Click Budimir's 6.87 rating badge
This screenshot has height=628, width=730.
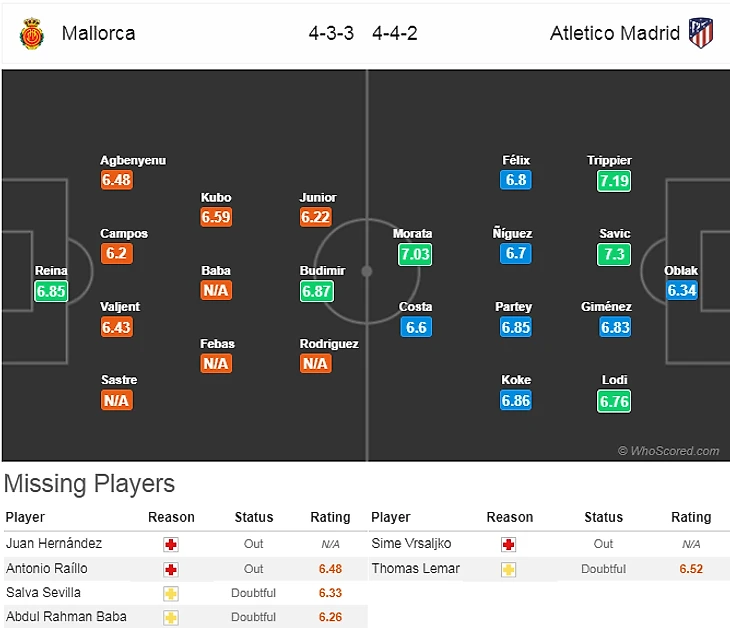point(316,290)
